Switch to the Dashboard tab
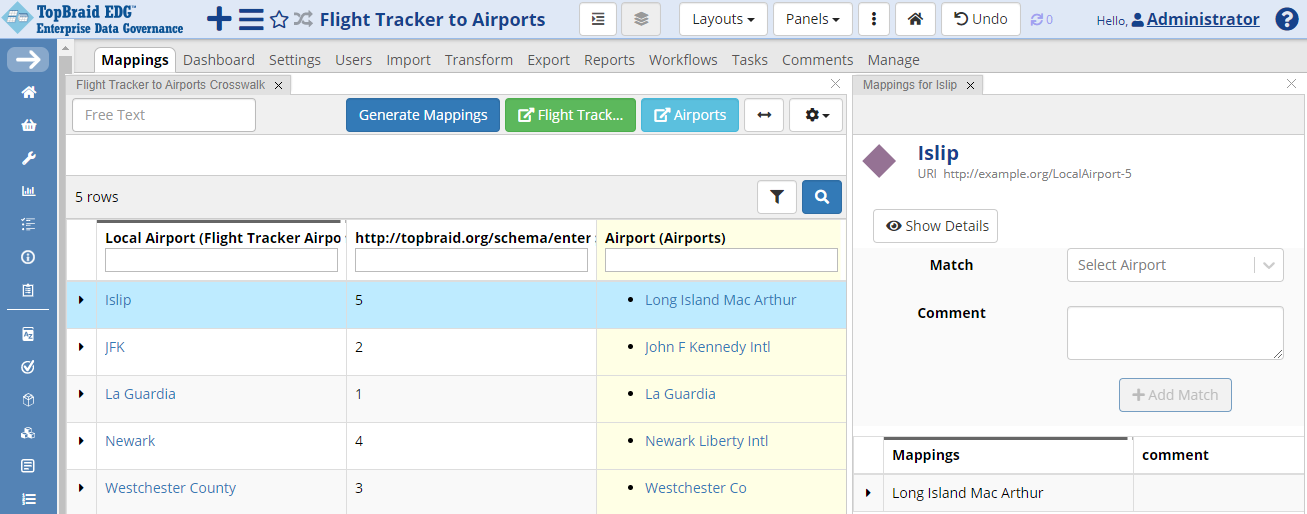Image resolution: width=1307 pixels, height=514 pixels. click(x=219, y=60)
